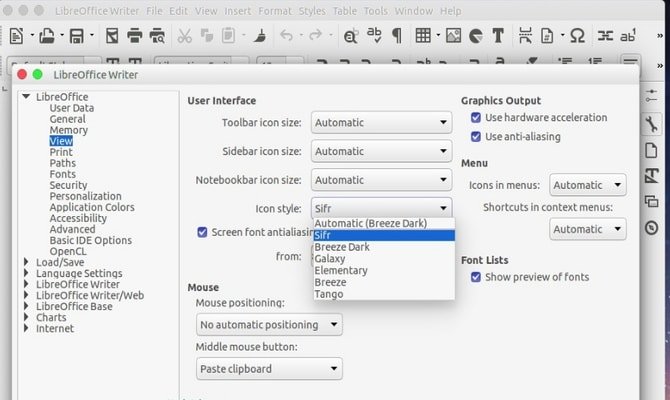Viewport: 670px width, 400px height.
Task: Toggle Use anti-aliasing checkbox
Action: click(x=476, y=137)
